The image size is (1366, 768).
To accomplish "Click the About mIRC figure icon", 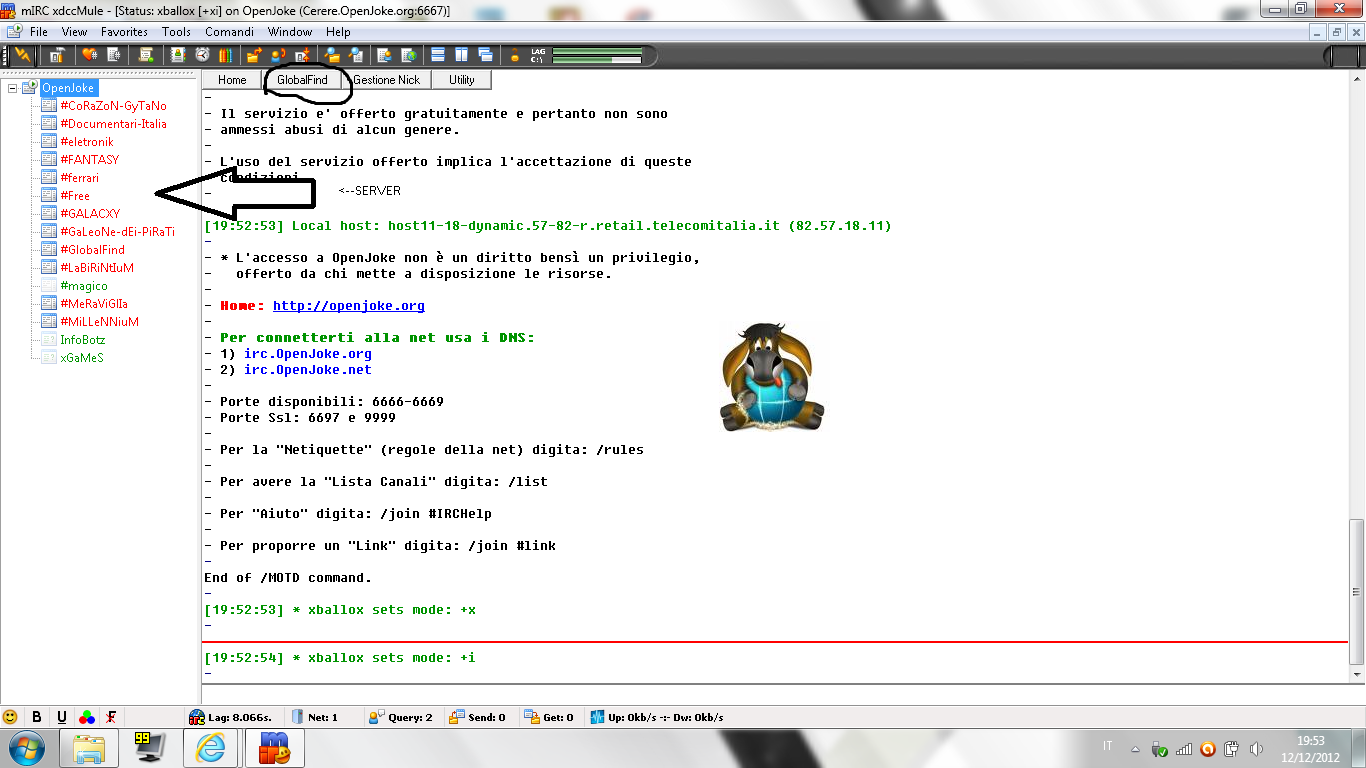I will point(515,55).
